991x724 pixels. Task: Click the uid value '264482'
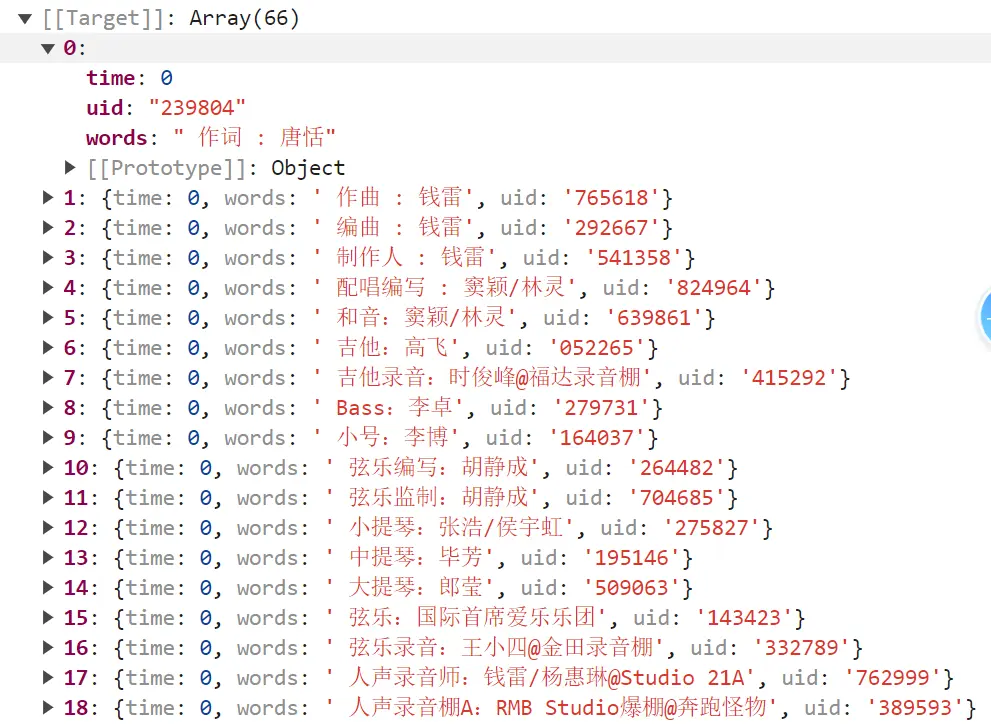(x=677, y=468)
